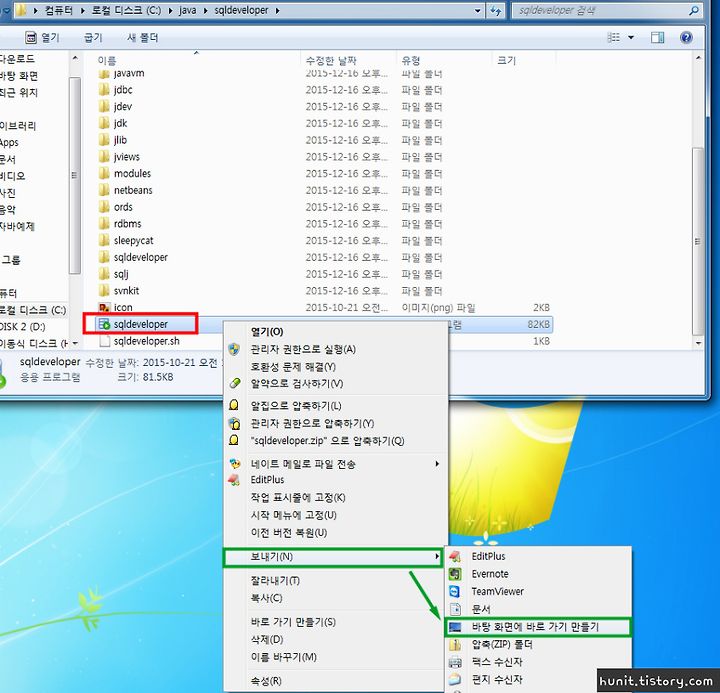The image size is (720, 693).
Task: Send to EditPlus in the submenu
Action: (x=488, y=556)
